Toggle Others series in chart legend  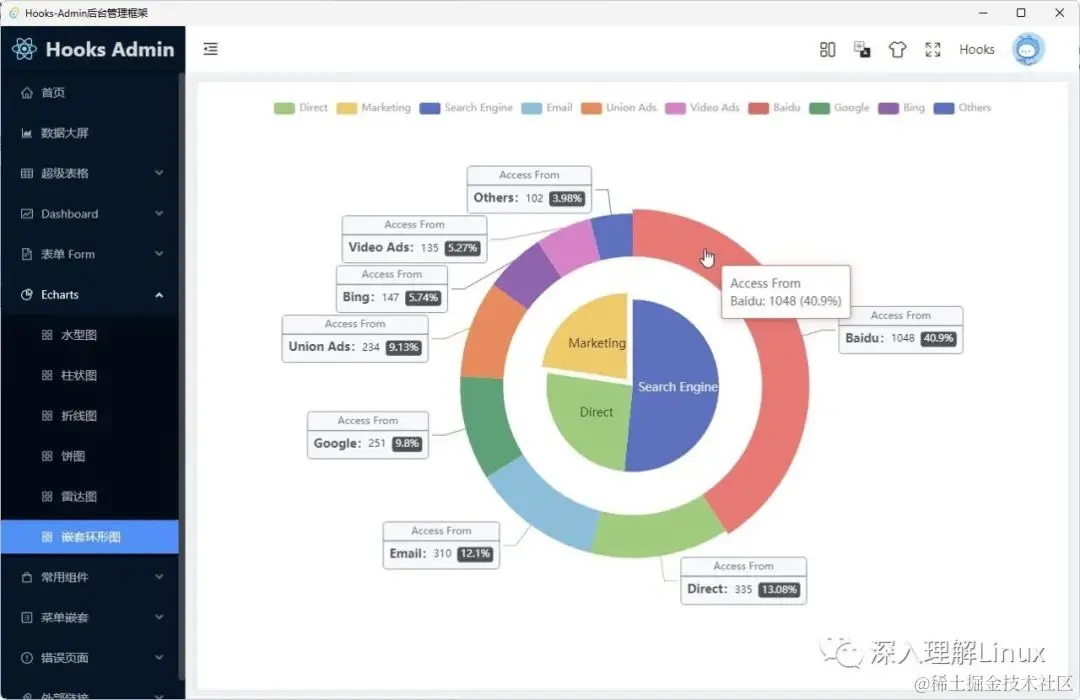point(962,107)
